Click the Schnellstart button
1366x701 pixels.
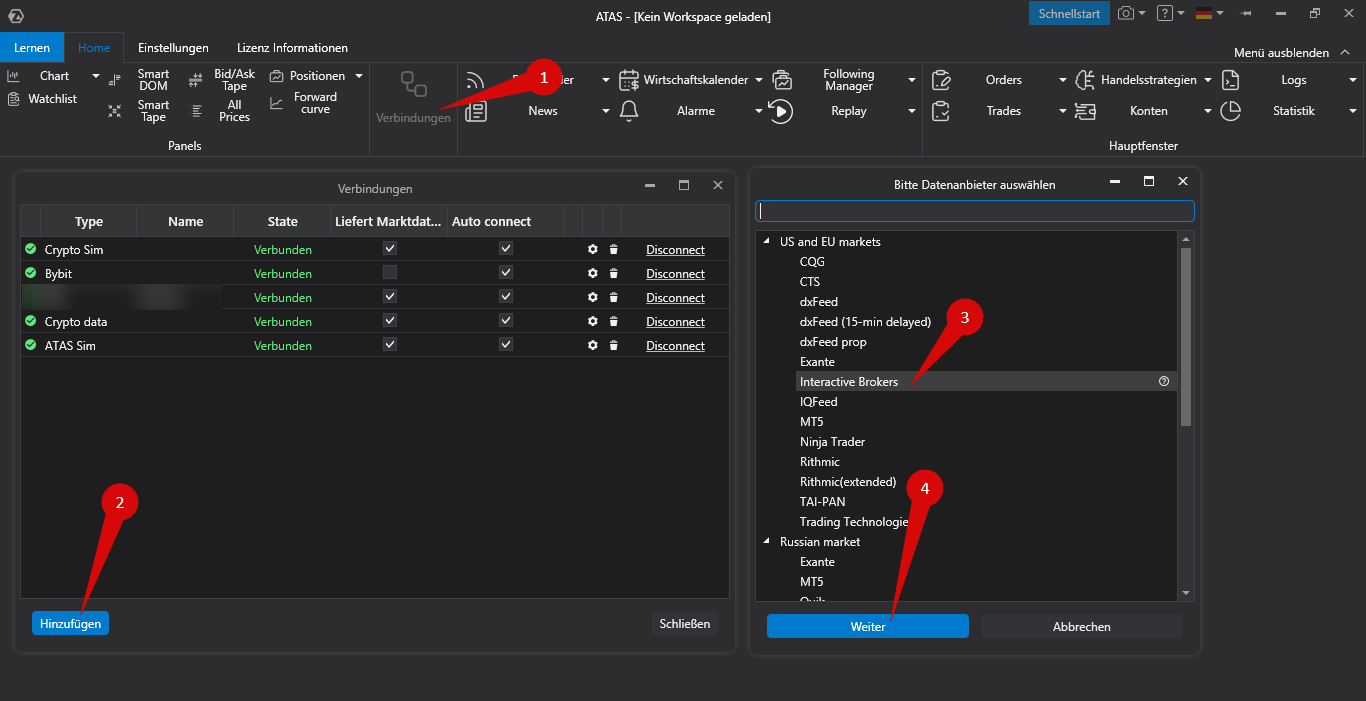point(1069,13)
